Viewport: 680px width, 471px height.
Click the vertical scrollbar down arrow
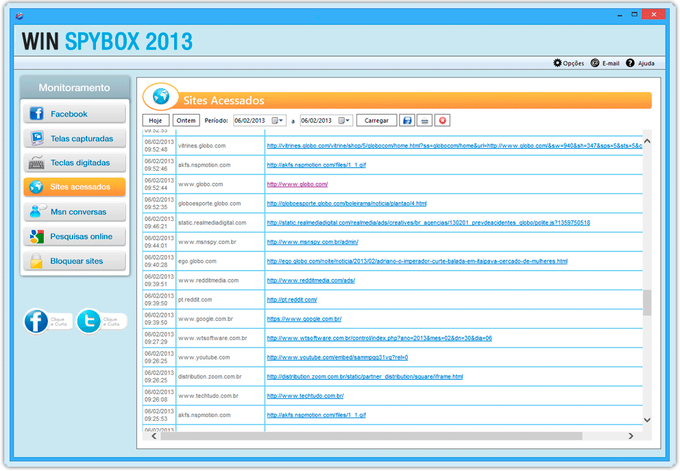(647, 420)
